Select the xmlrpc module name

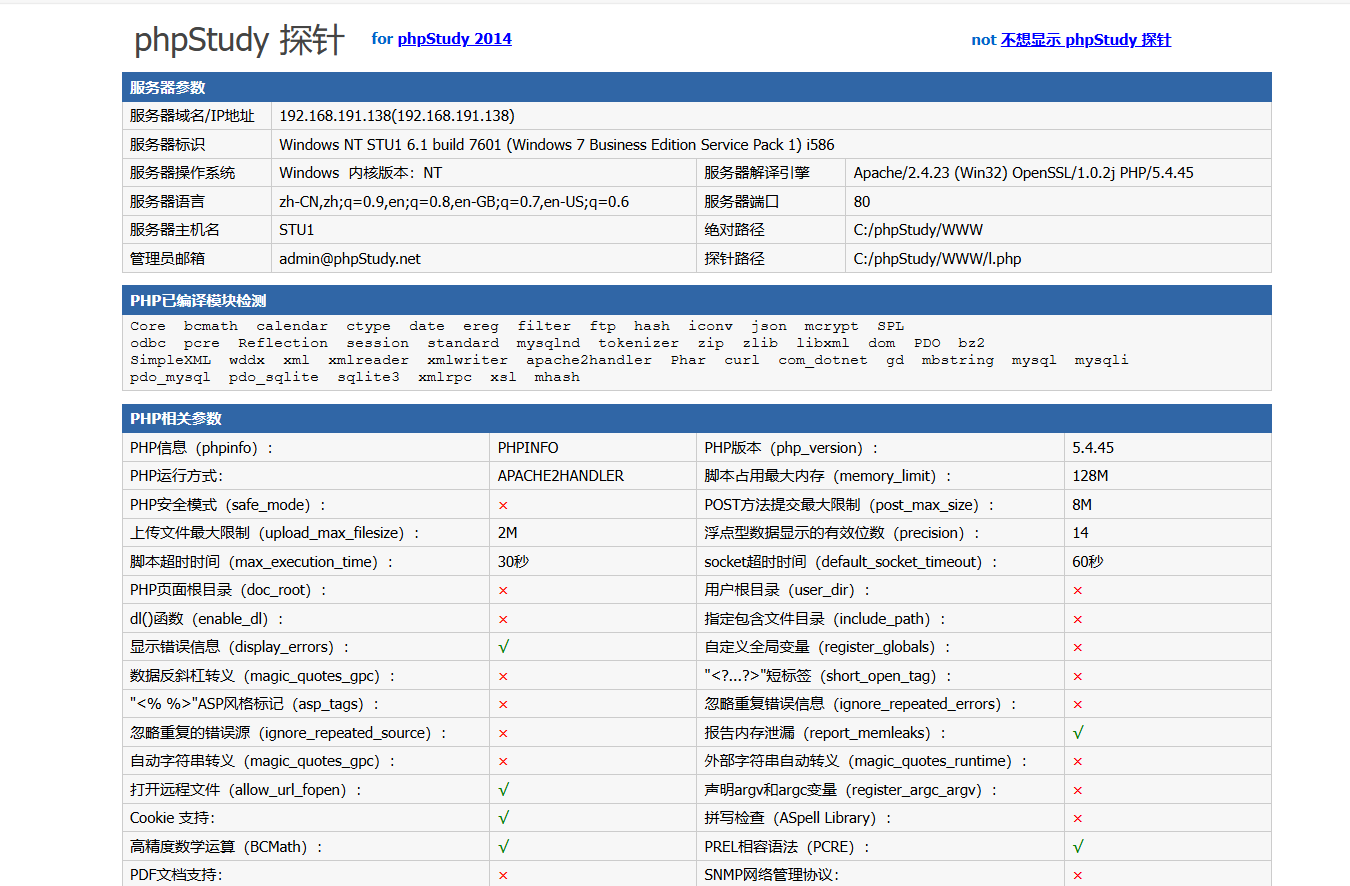click(445, 377)
